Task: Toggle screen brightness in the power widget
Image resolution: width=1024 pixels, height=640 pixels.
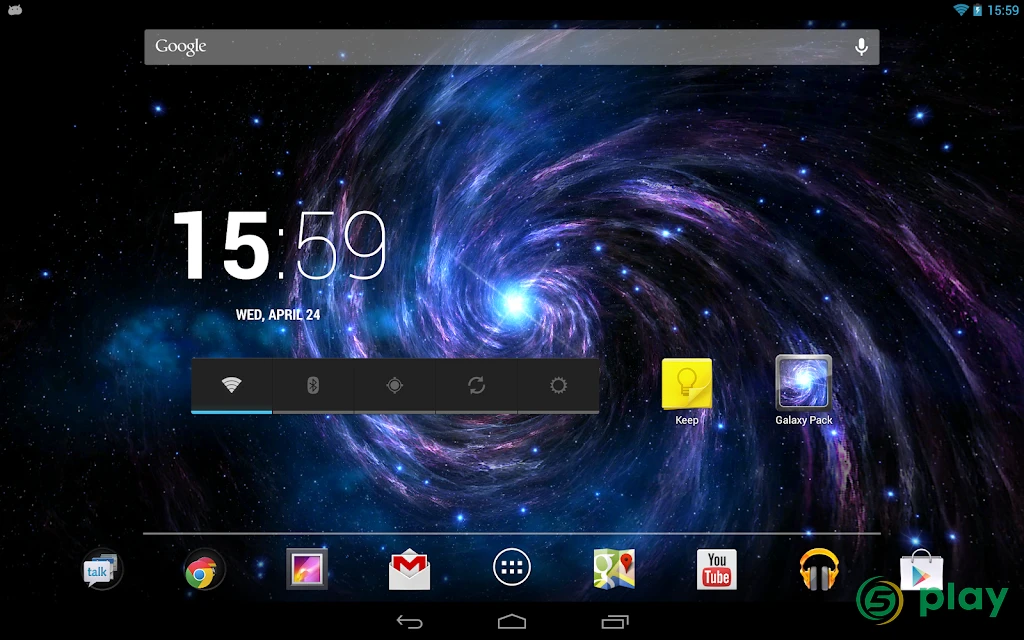Action: (x=558, y=385)
